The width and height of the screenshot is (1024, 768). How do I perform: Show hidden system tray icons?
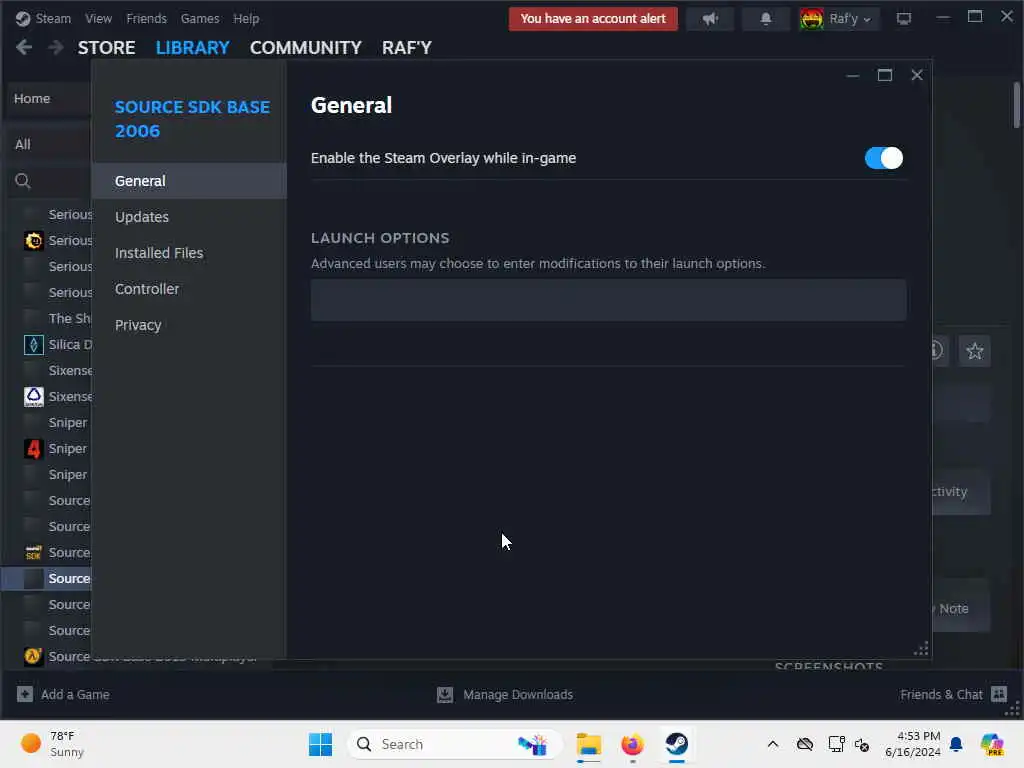click(773, 744)
